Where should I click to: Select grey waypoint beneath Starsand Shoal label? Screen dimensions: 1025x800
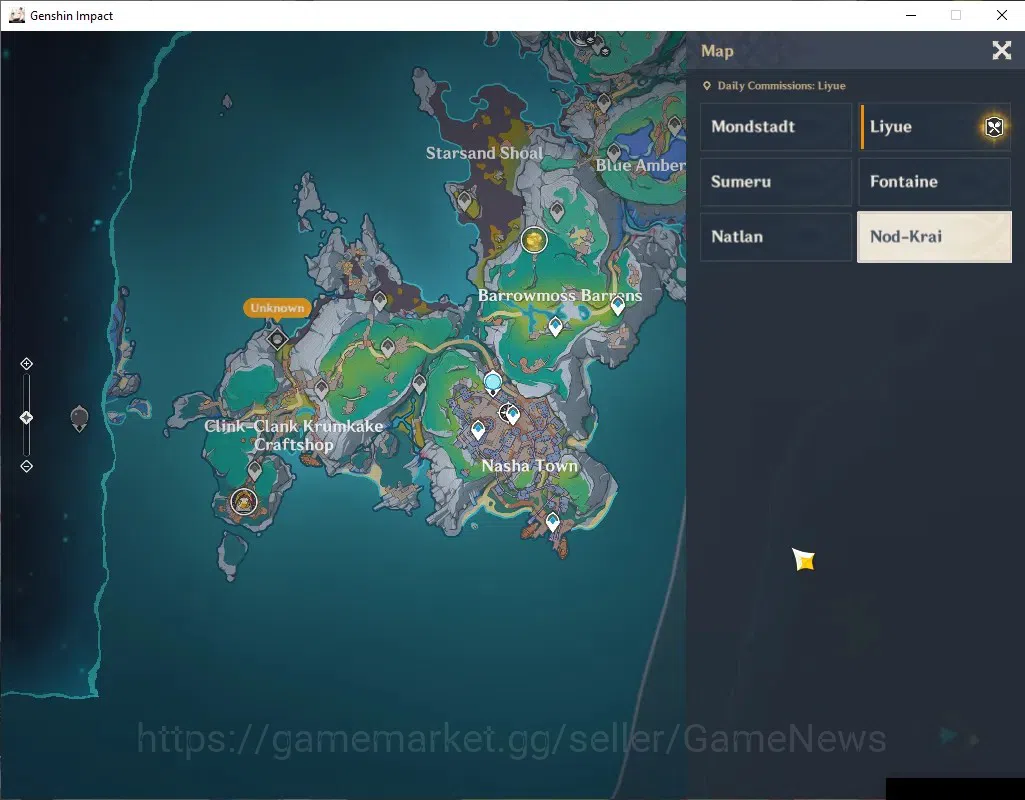(465, 201)
